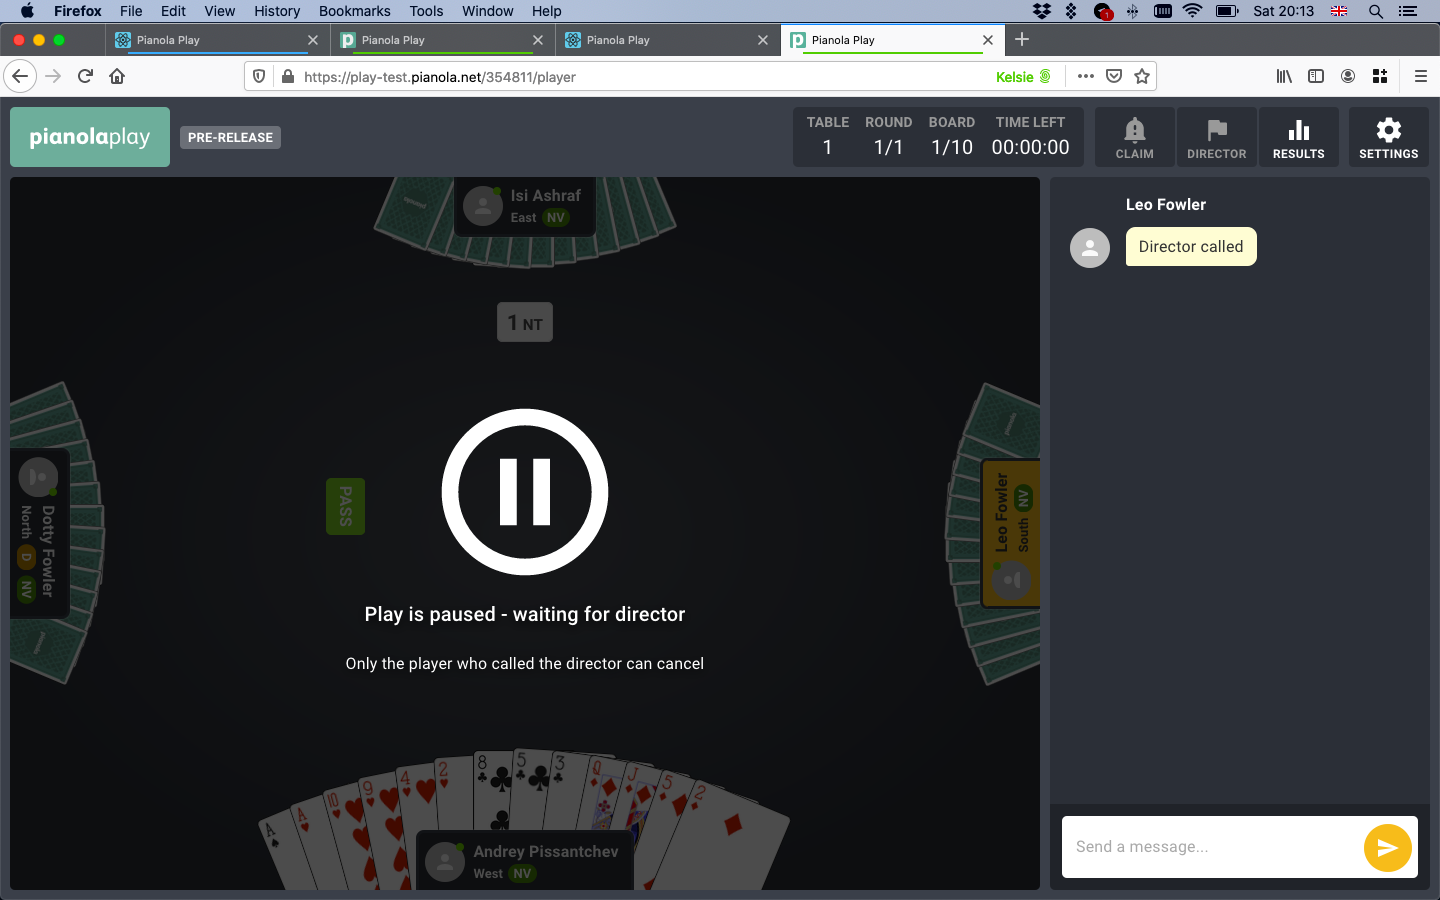Open the Help menu
Image resolution: width=1440 pixels, height=900 pixels.
(x=546, y=11)
